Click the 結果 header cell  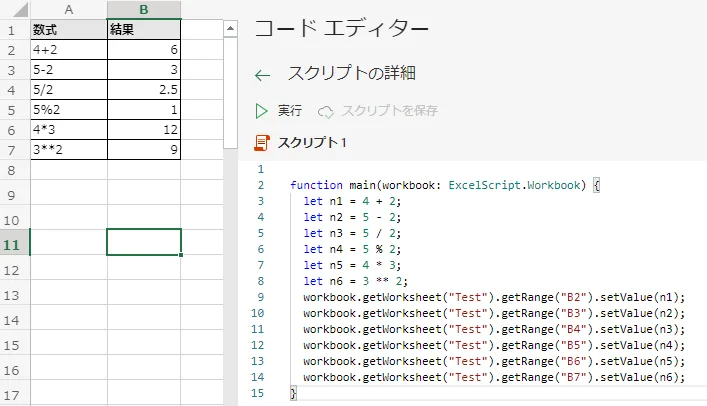144,29
